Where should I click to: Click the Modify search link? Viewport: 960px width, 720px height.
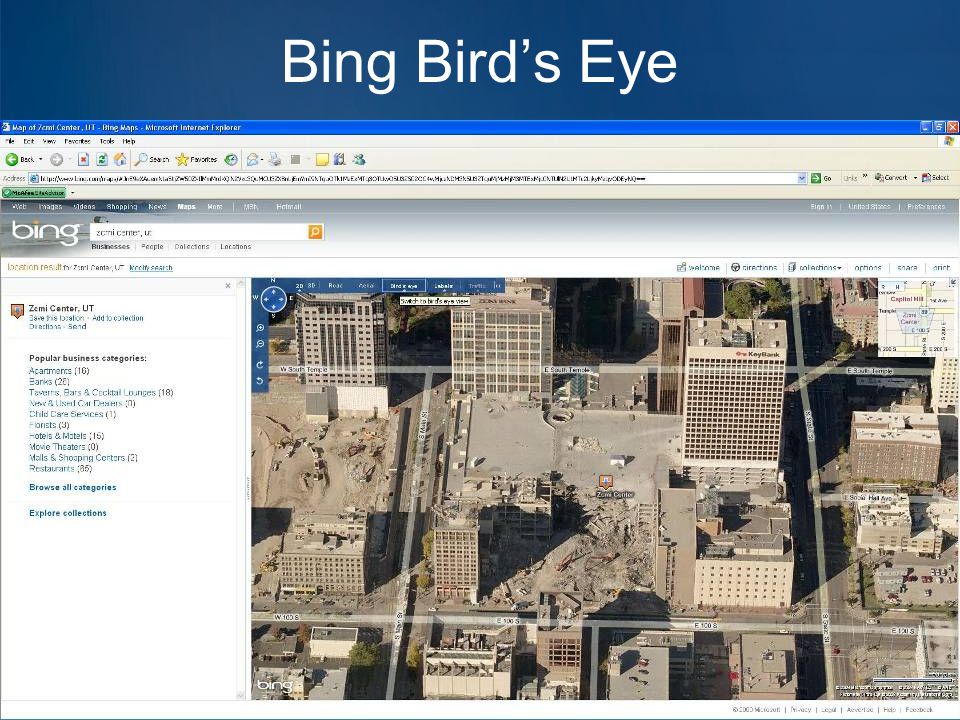[x=151, y=268]
